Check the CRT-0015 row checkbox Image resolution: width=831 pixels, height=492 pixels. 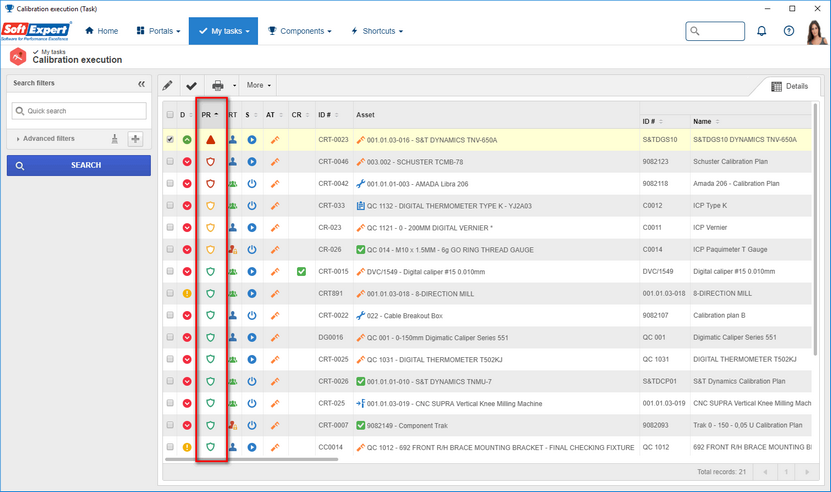click(x=170, y=271)
